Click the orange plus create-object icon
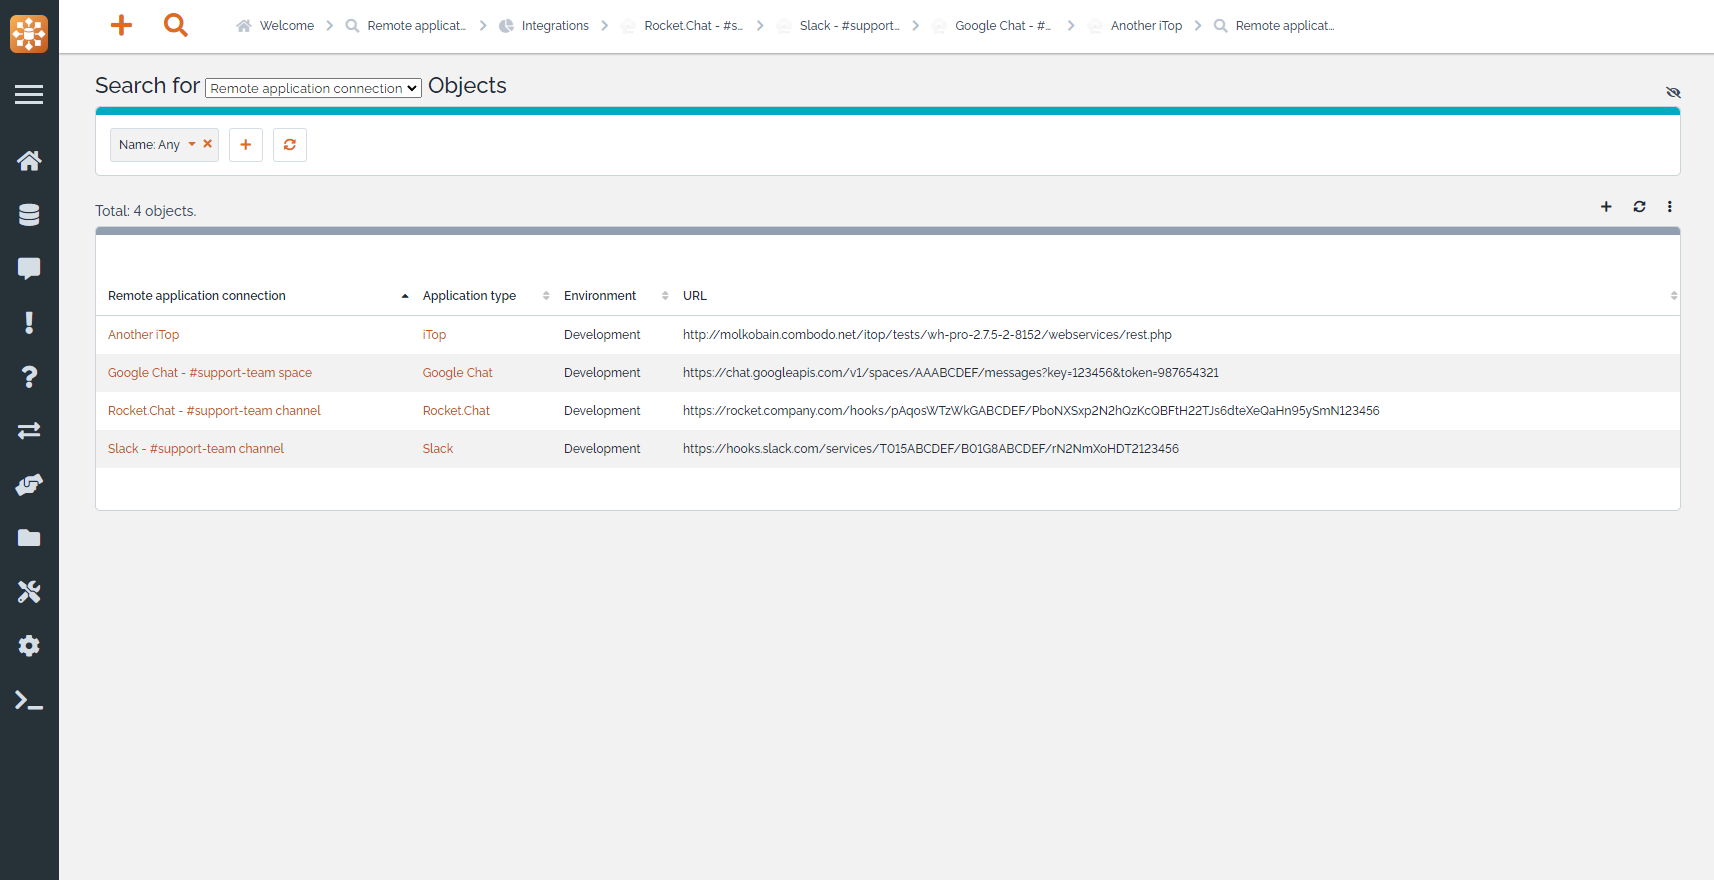This screenshot has height=880, width=1714. [x=121, y=25]
